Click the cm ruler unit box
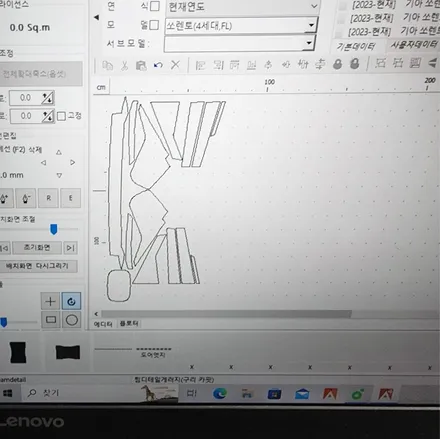Viewport: 440px width, 439px height. [101, 88]
